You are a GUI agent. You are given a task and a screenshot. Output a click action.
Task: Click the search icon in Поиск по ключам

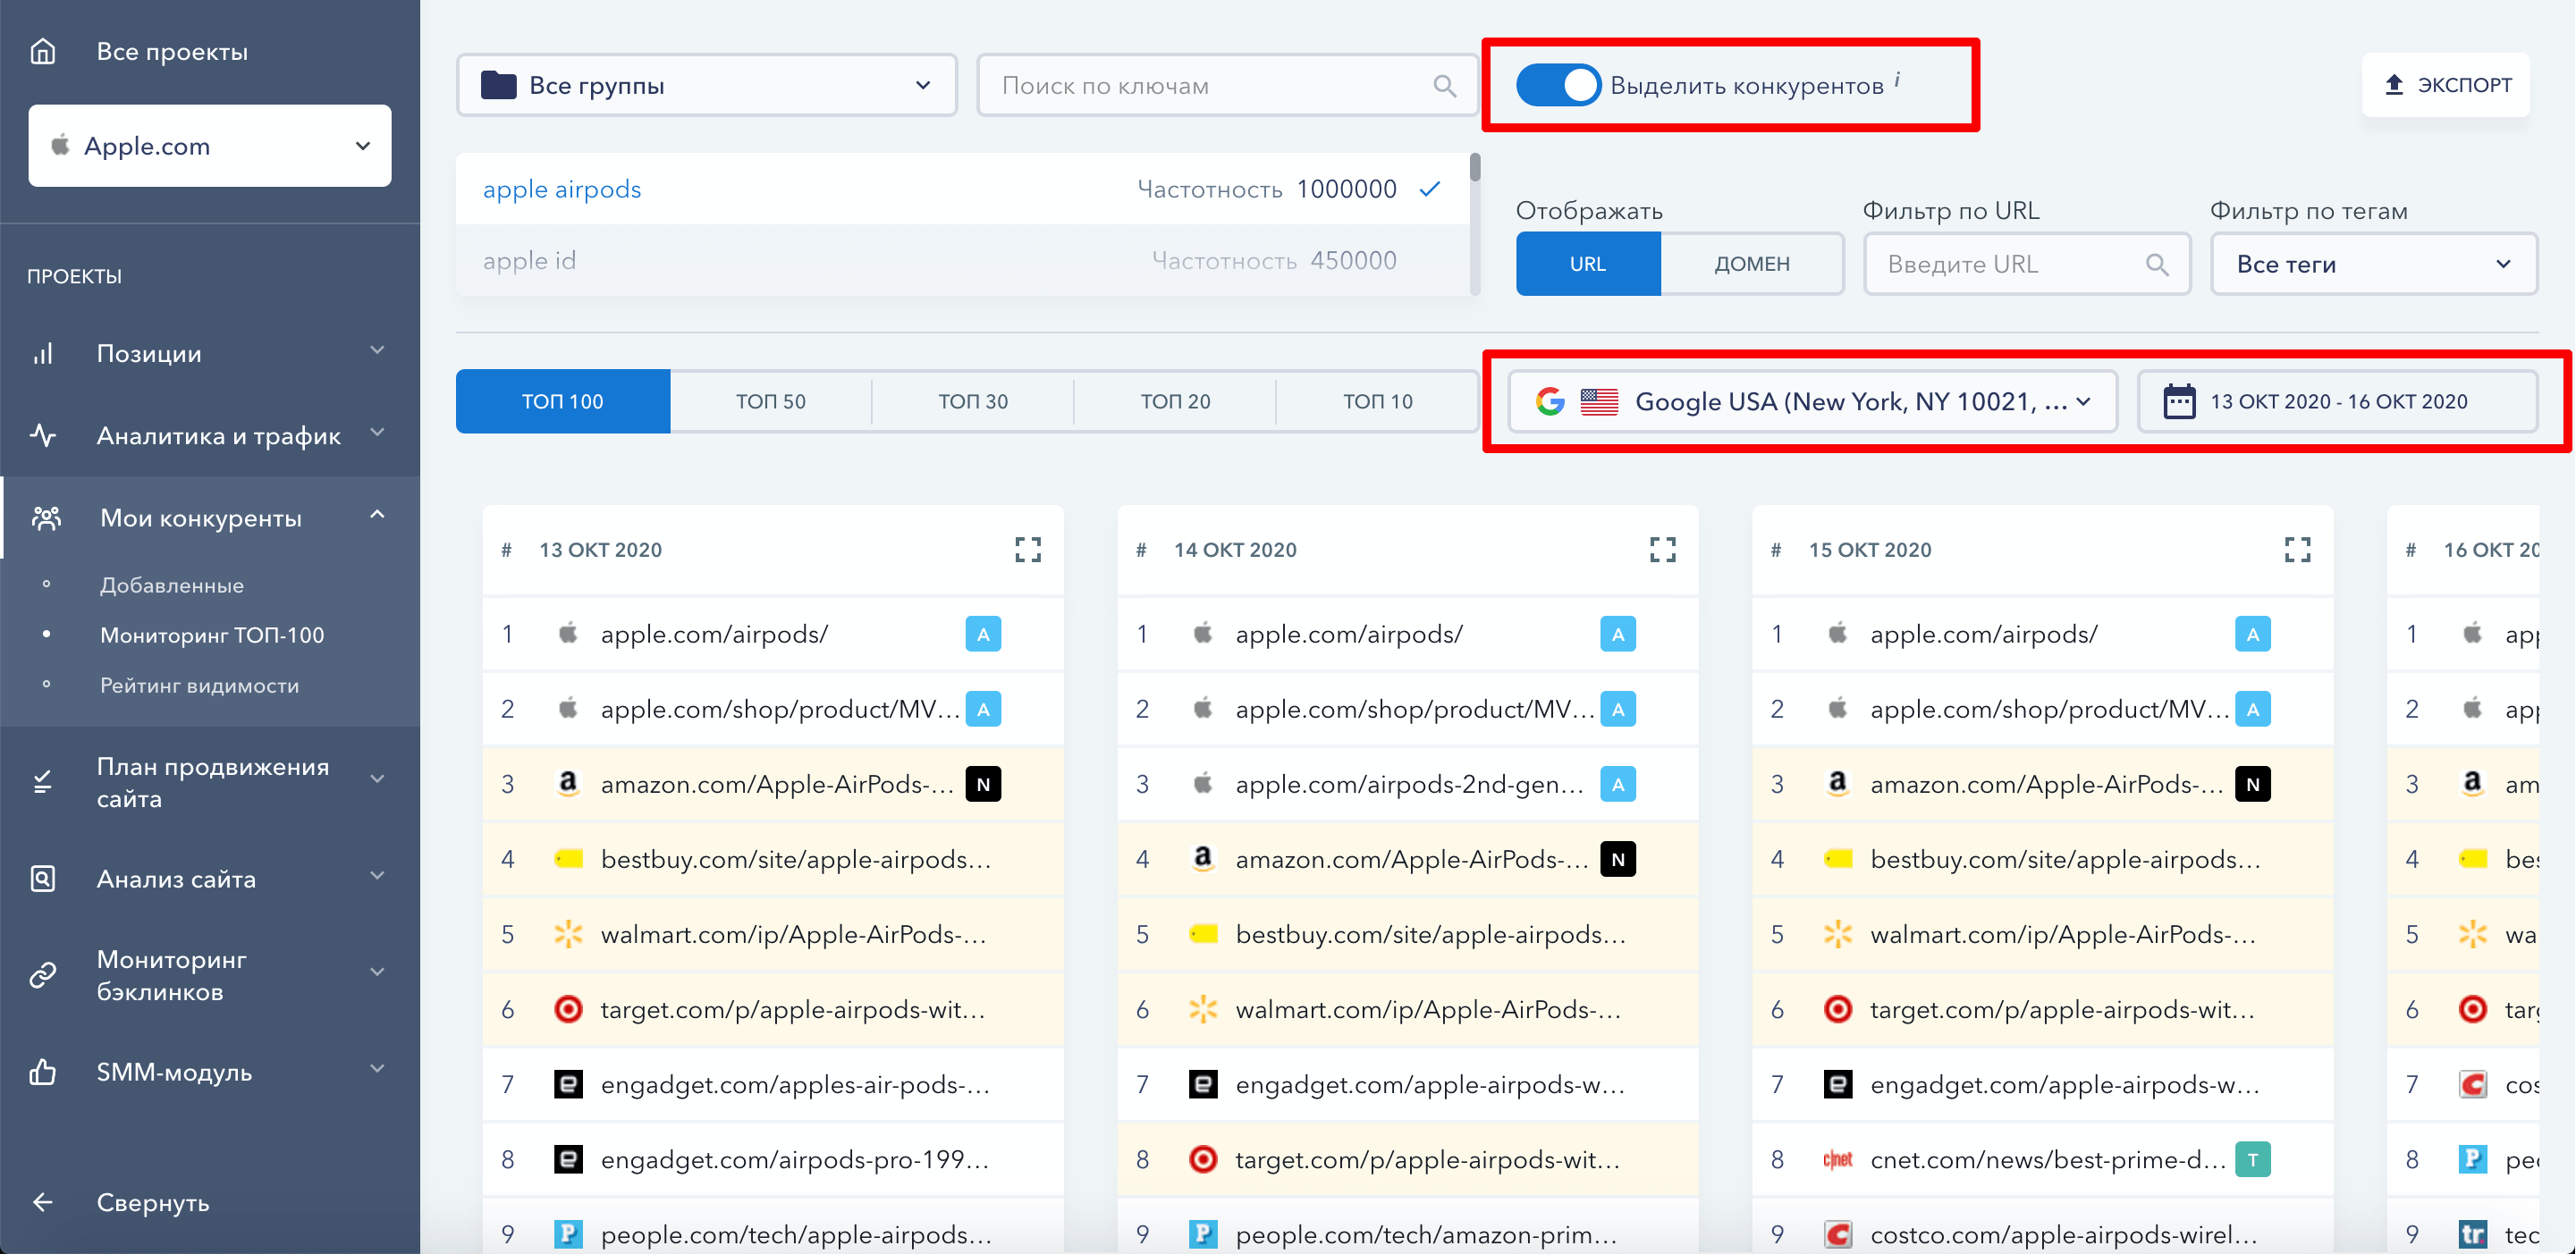(1444, 86)
